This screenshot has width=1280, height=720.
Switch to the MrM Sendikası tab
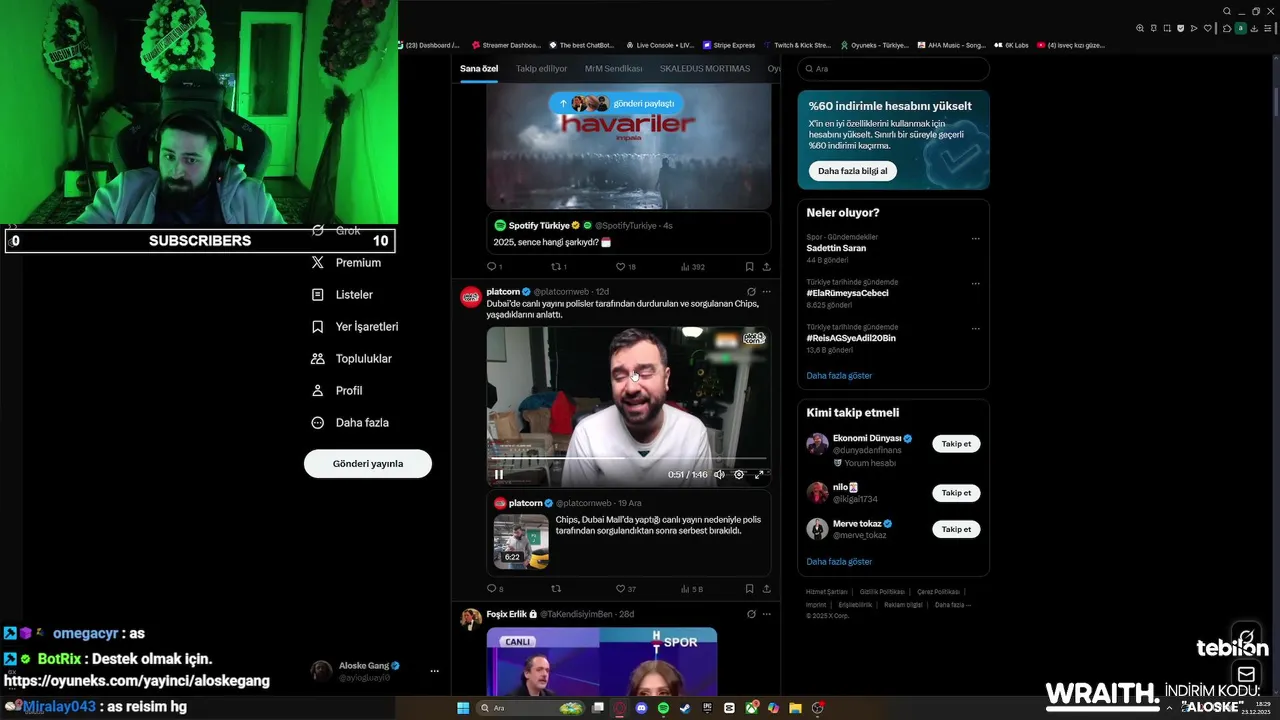coord(613,69)
